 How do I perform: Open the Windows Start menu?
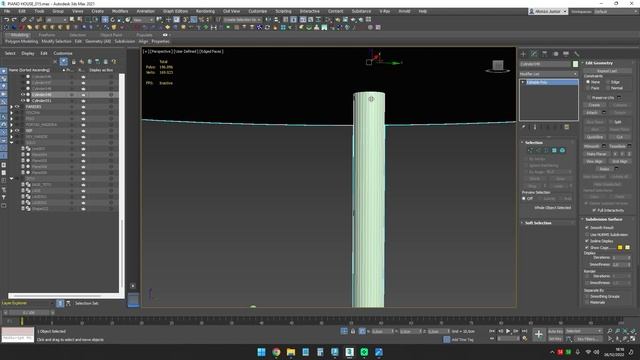coord(262,352)
